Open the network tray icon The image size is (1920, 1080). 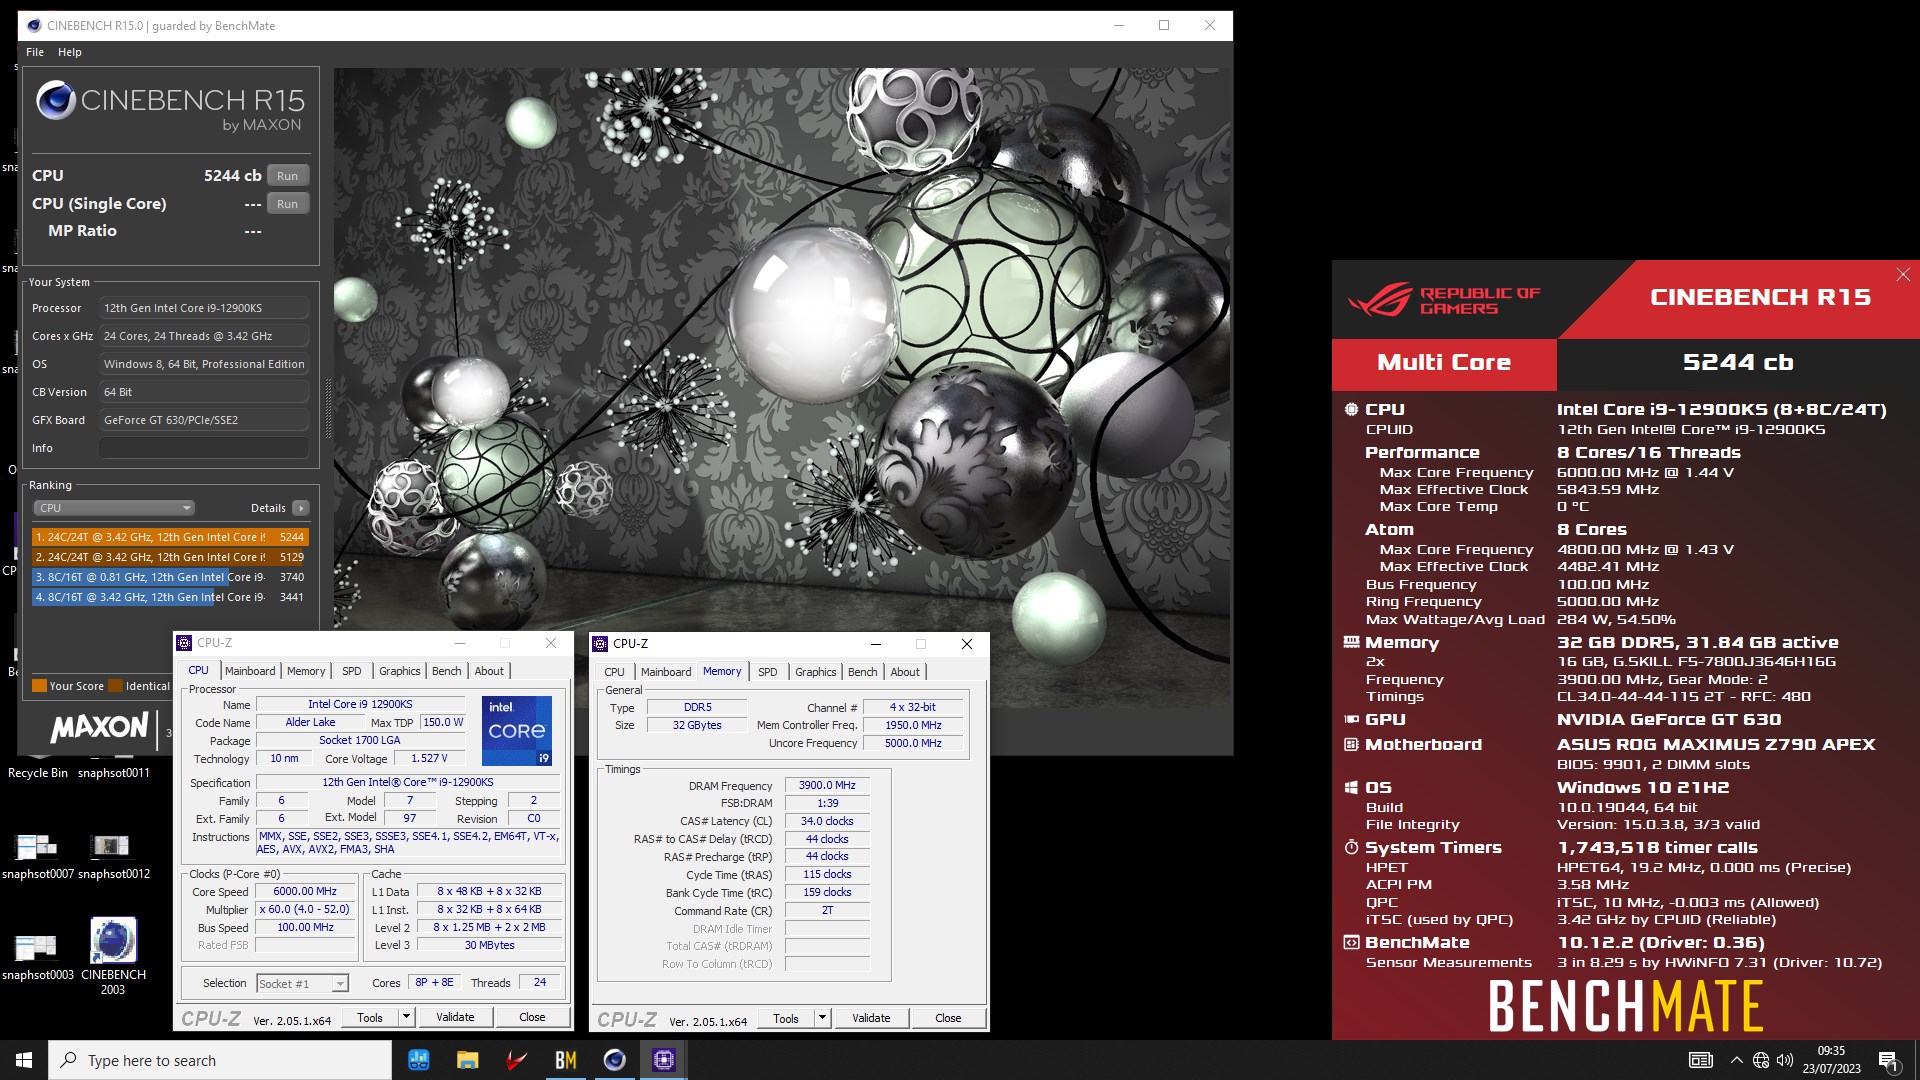point(1761,1060)
